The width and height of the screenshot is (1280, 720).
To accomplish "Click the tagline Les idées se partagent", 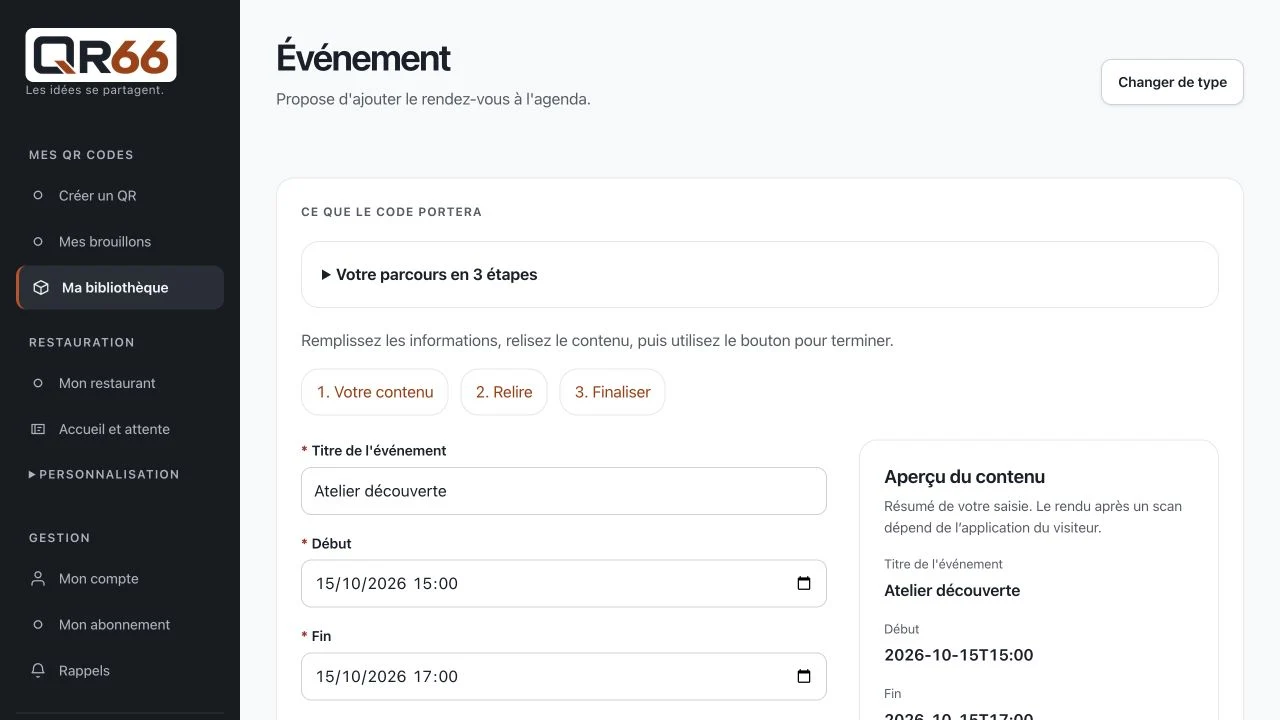I will coord(94,90).
